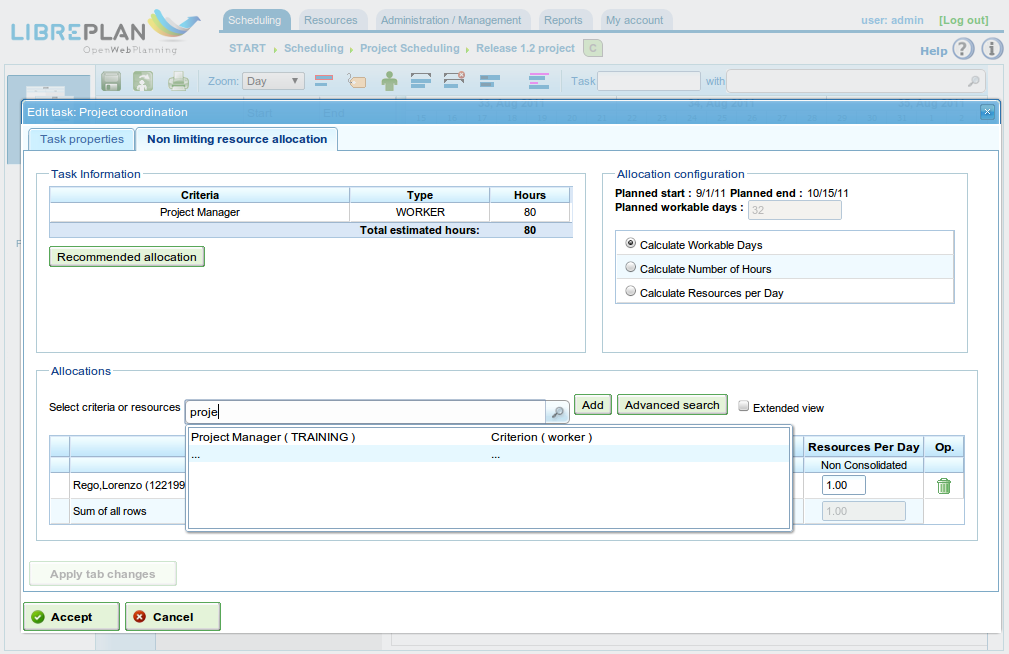1009x654 pixels.
Task: Click the Recommended allocation button
Action: 127,257
